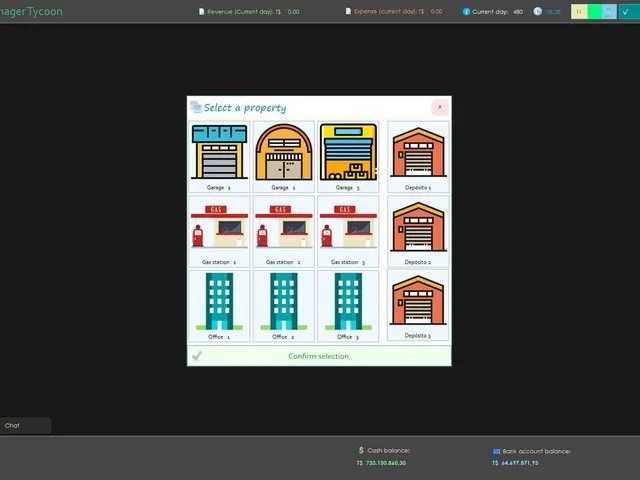Choose Gas station 2

click(284, 231)
